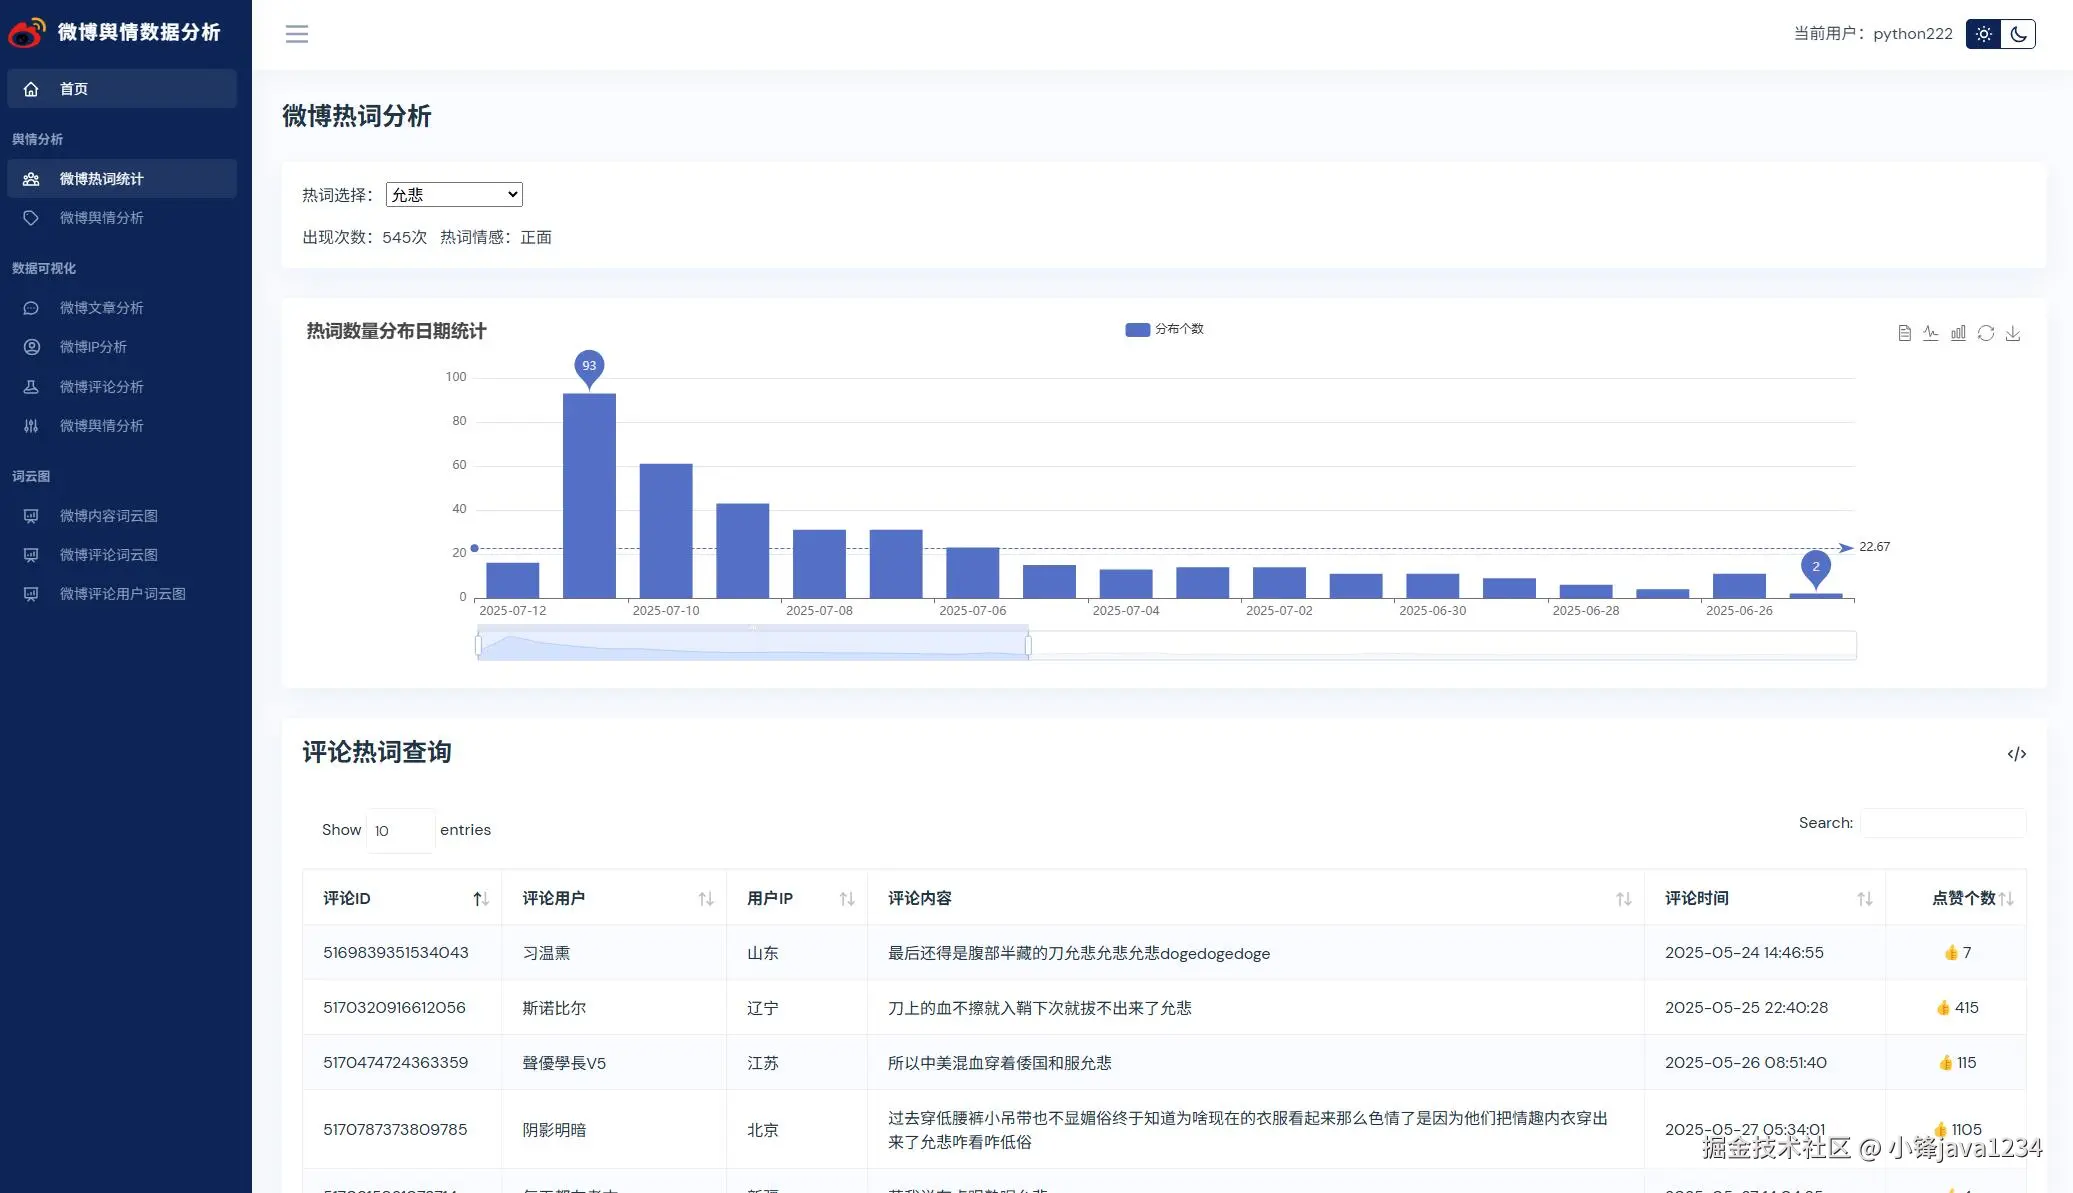Open the 热词选择 dropdown

click(x=454, y=195)
